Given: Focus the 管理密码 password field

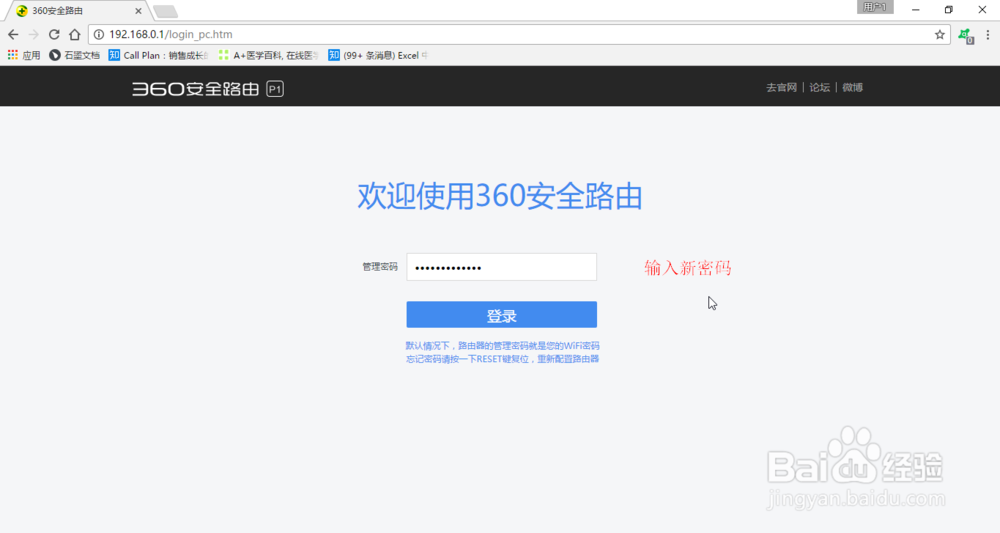Looking at the screenshot, I should click(501, 267).
